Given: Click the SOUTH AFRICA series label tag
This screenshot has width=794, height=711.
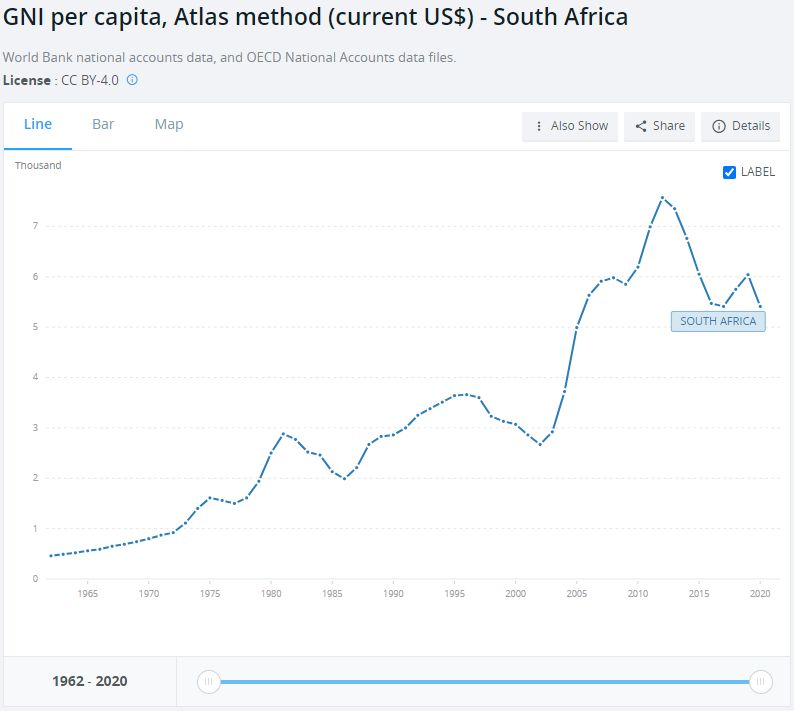Looking at the screenshot, I should tap(718, 321).
